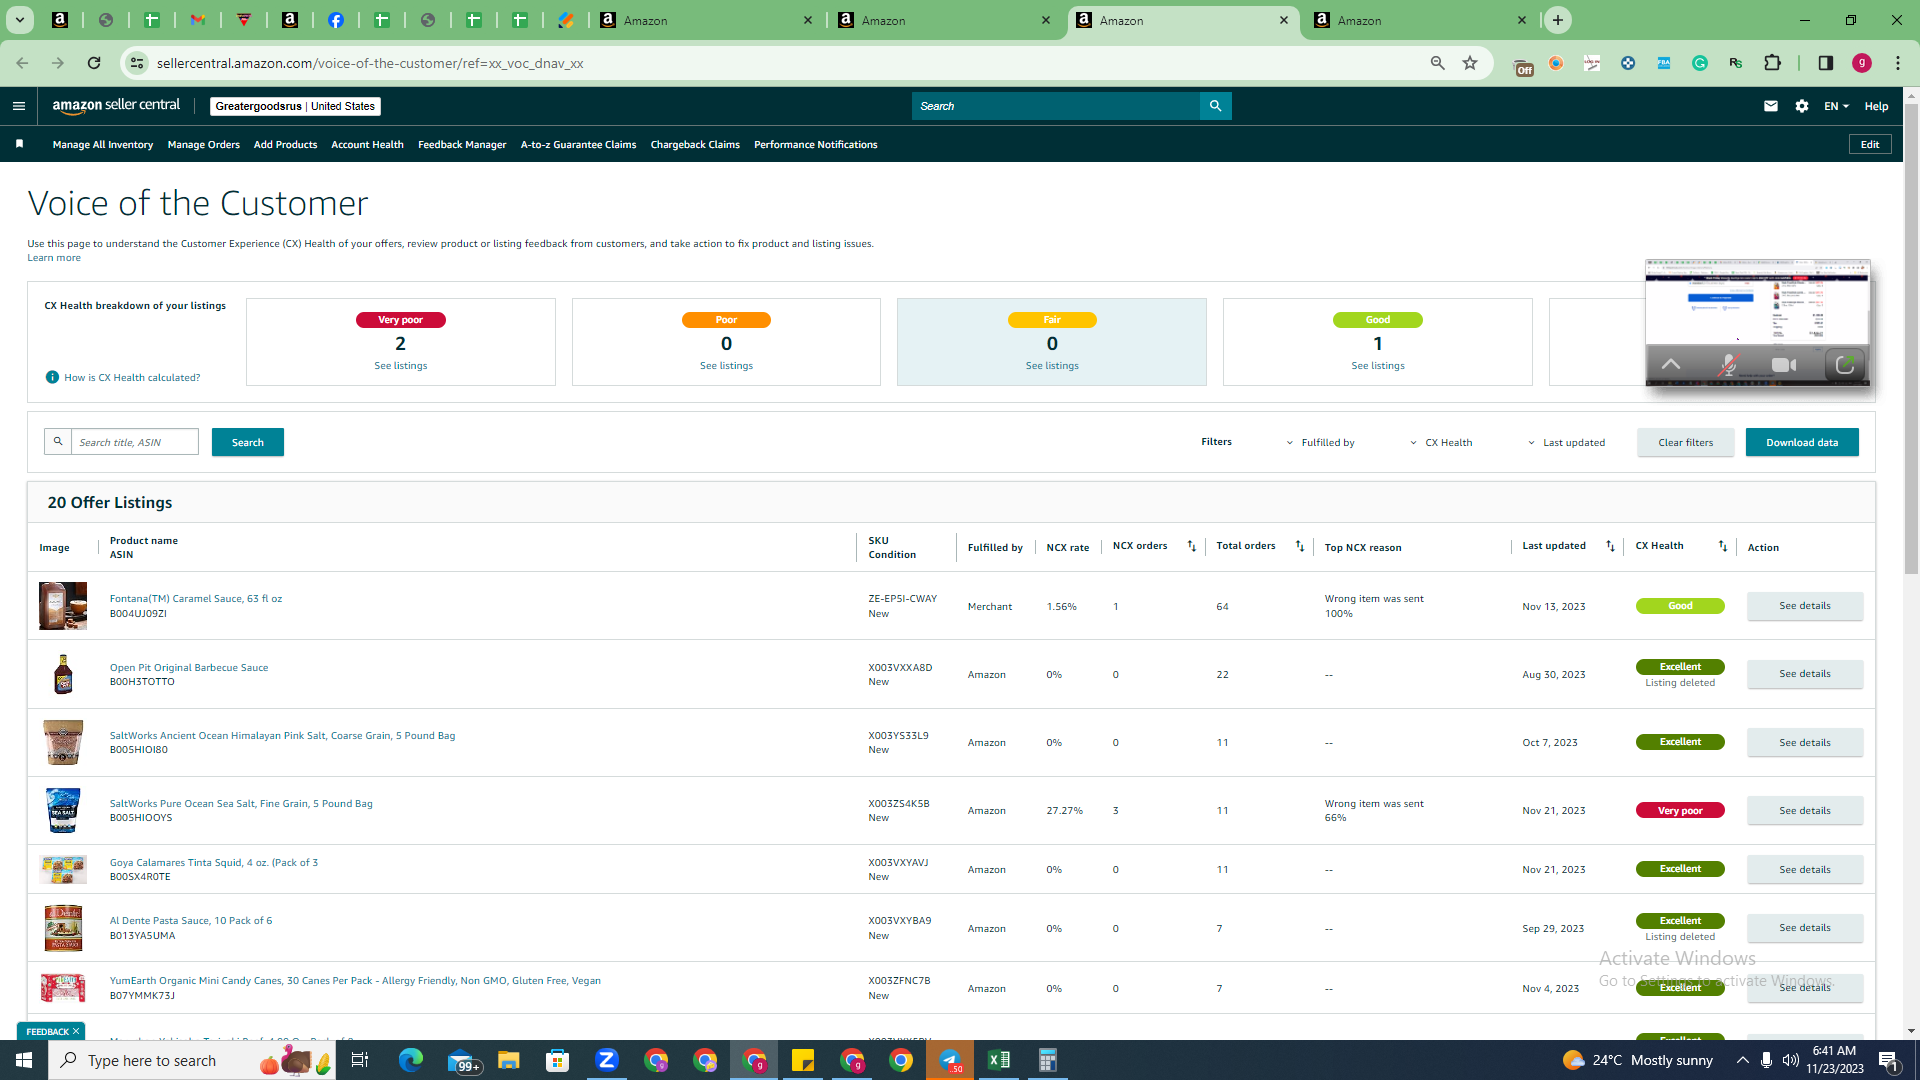Open Account Health menu item
This screenshot has height=1080, width=1920.
367,144
